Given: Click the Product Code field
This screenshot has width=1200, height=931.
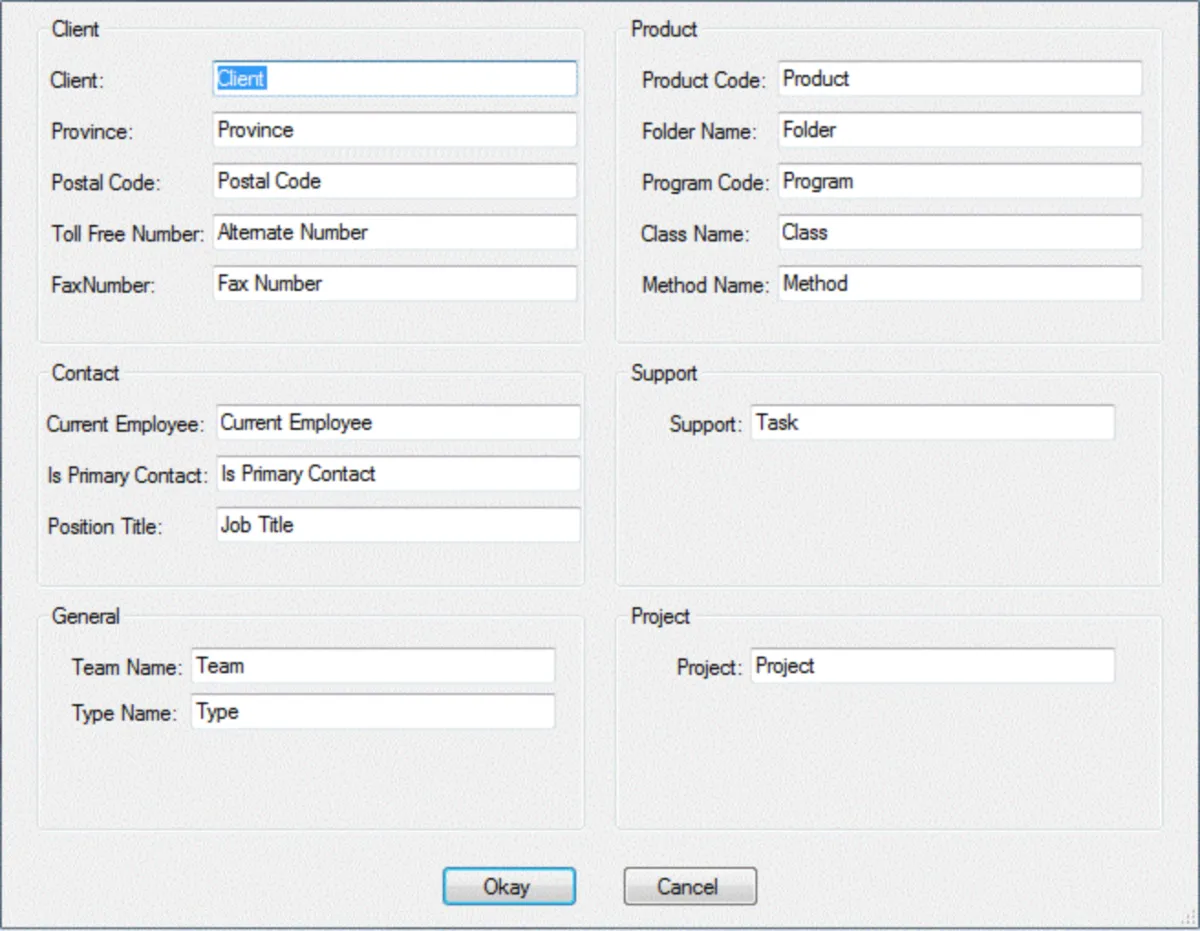Looking at the screenshot, I should [959, 79].
